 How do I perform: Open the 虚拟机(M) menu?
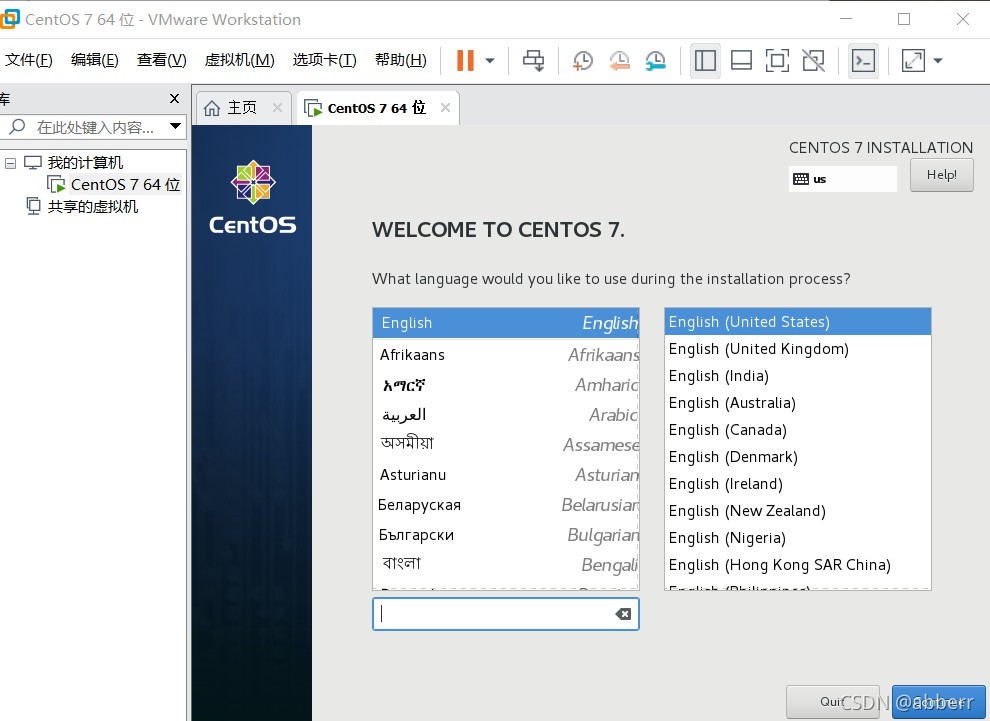tap(239, 60)
